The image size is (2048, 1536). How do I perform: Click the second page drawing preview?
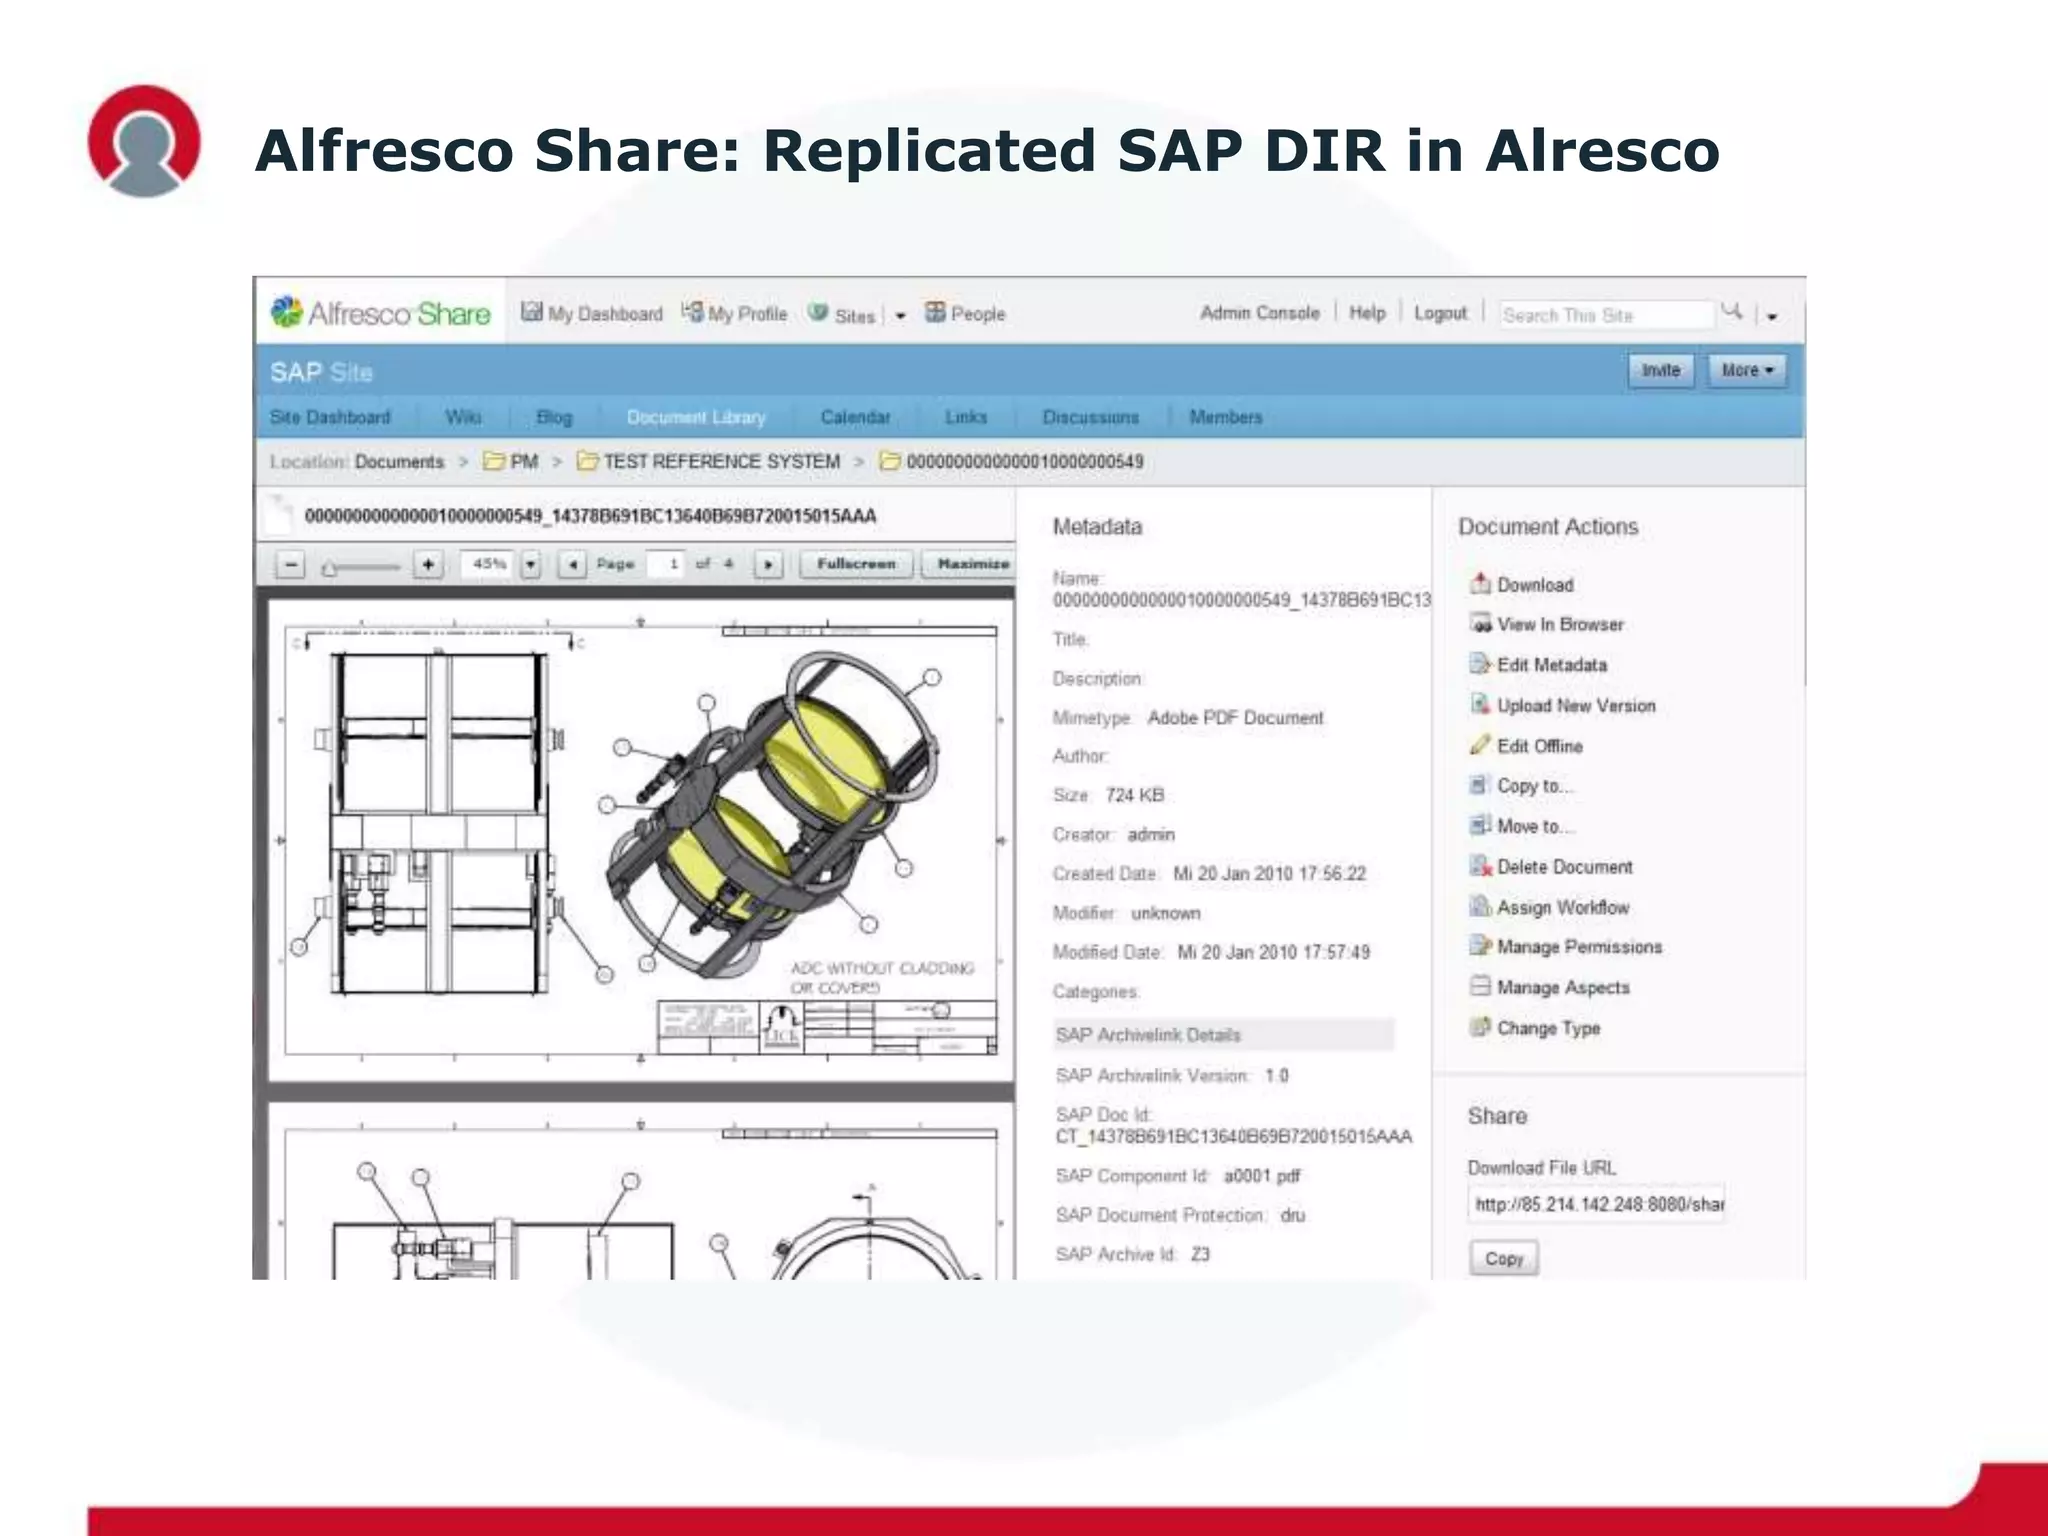tap(641, 1192)
